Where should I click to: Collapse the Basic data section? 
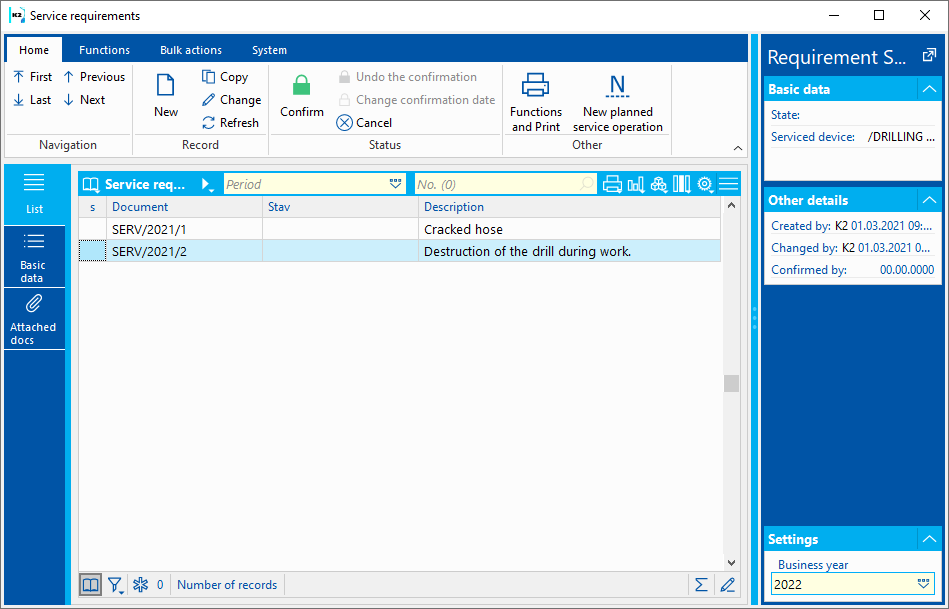[929, 90]
